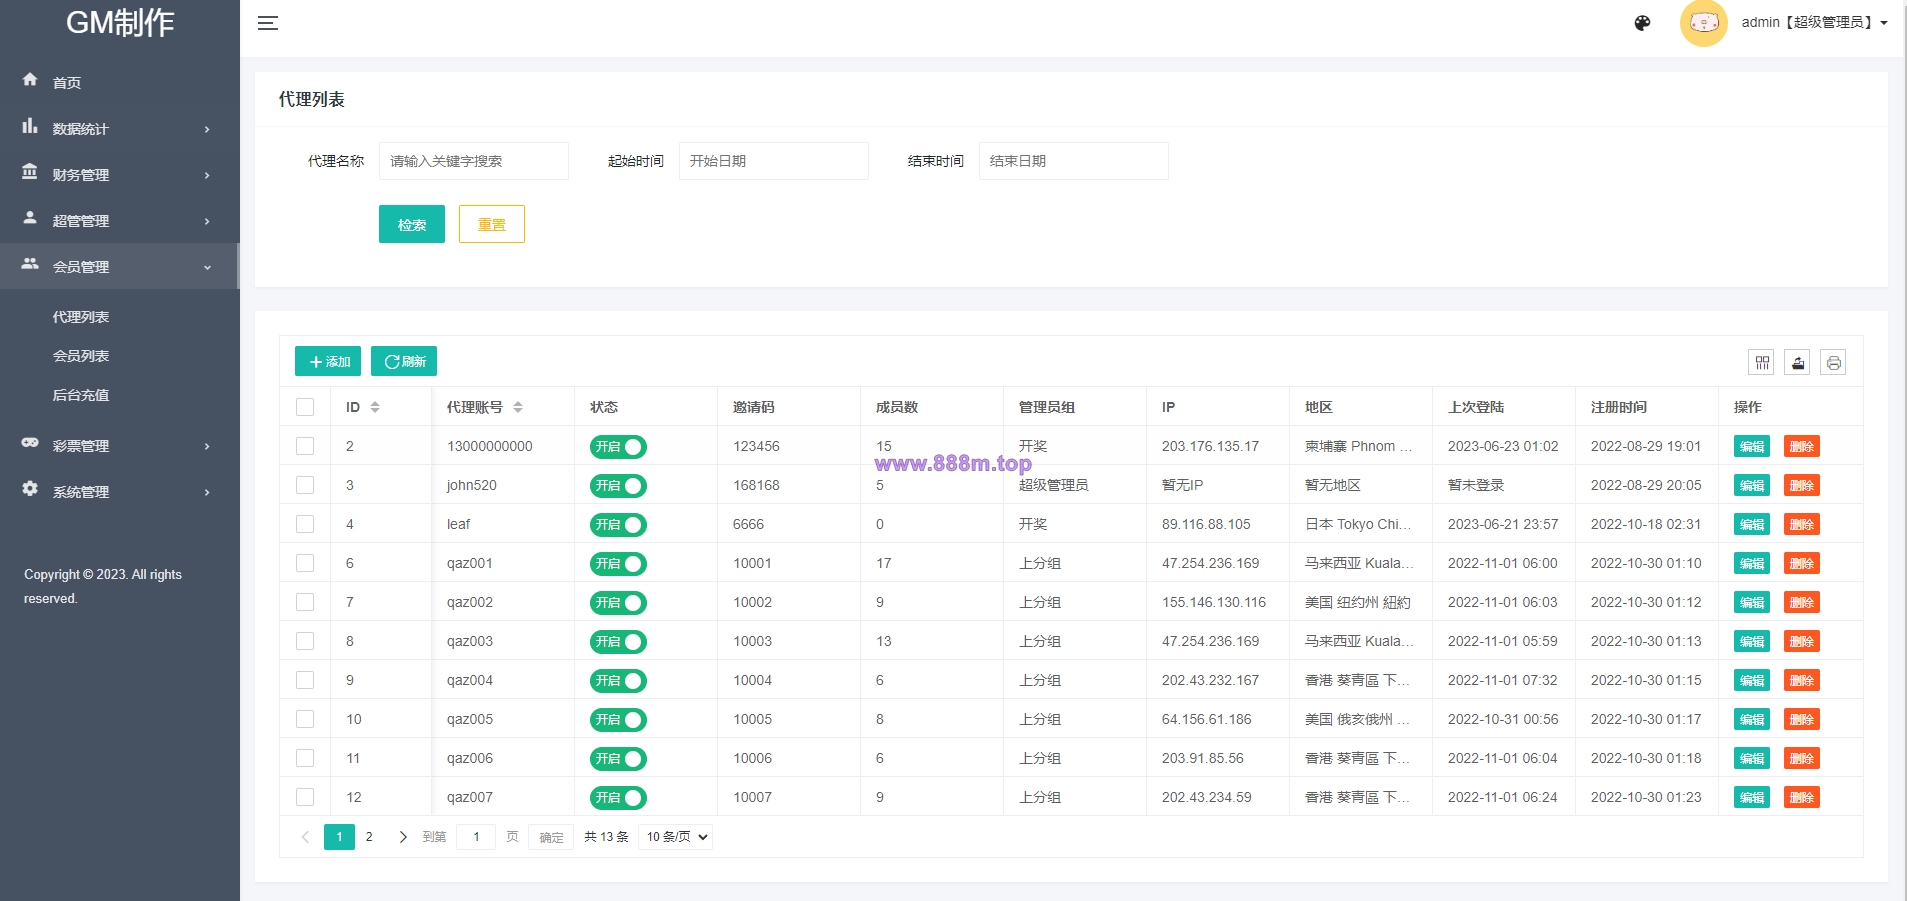The height and width of the screenshot is (901, 1907).
Task: Check the row for account 13000000000
Action: pos(305,446)
